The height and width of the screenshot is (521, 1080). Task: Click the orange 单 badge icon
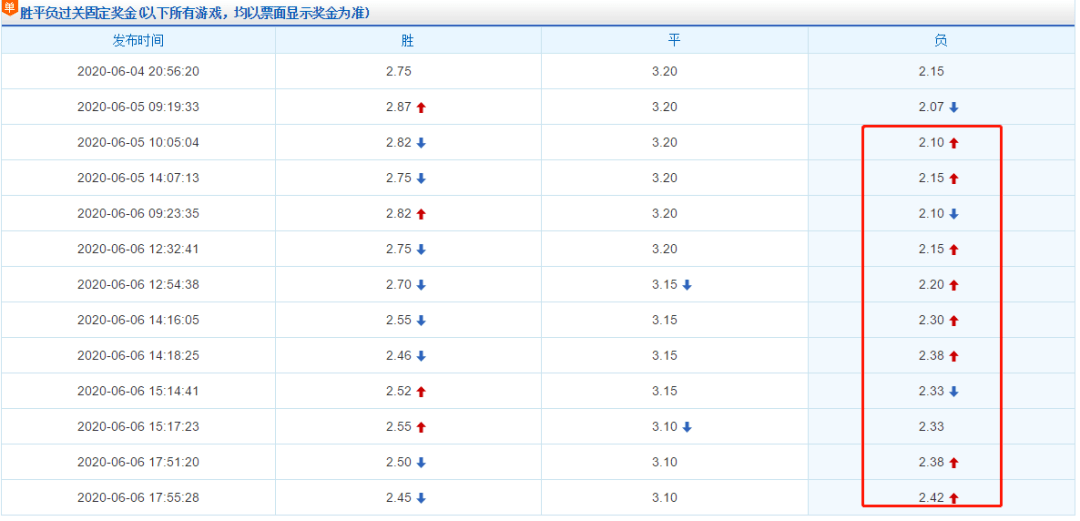coord(10,9)
